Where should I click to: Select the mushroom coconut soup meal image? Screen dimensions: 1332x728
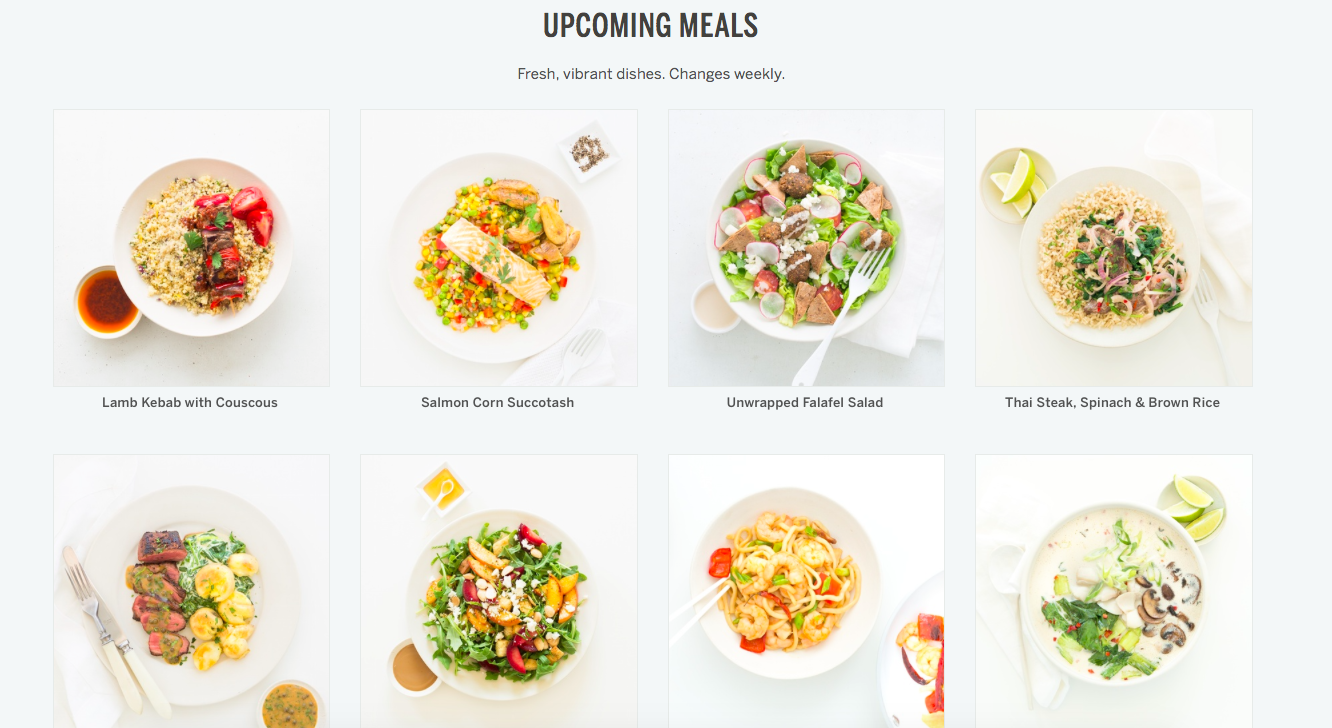(1113, 591)
